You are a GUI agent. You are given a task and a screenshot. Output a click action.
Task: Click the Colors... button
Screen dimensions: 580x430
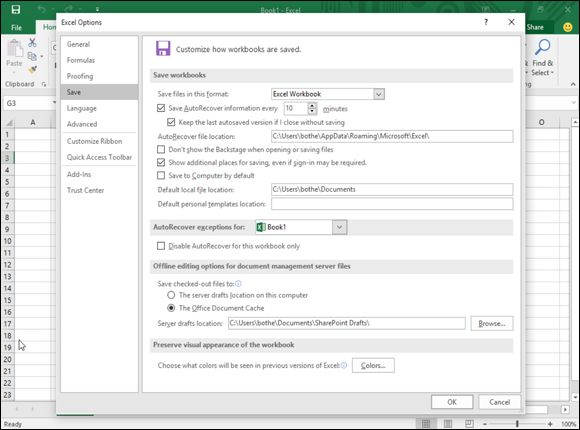click(x=373, y=365)
